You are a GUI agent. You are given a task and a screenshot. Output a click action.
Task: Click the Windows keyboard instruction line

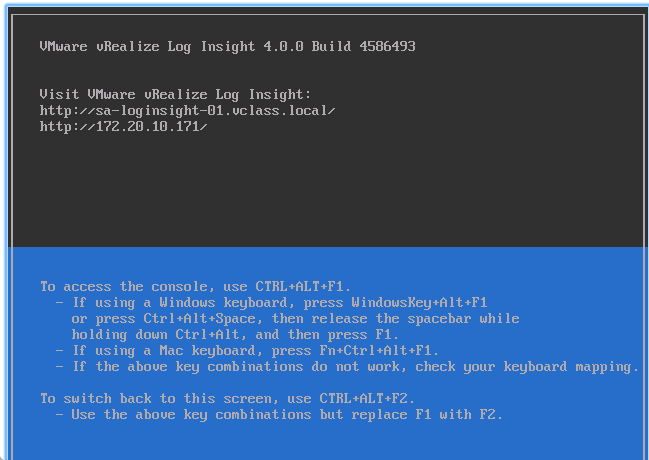[272, 302]
